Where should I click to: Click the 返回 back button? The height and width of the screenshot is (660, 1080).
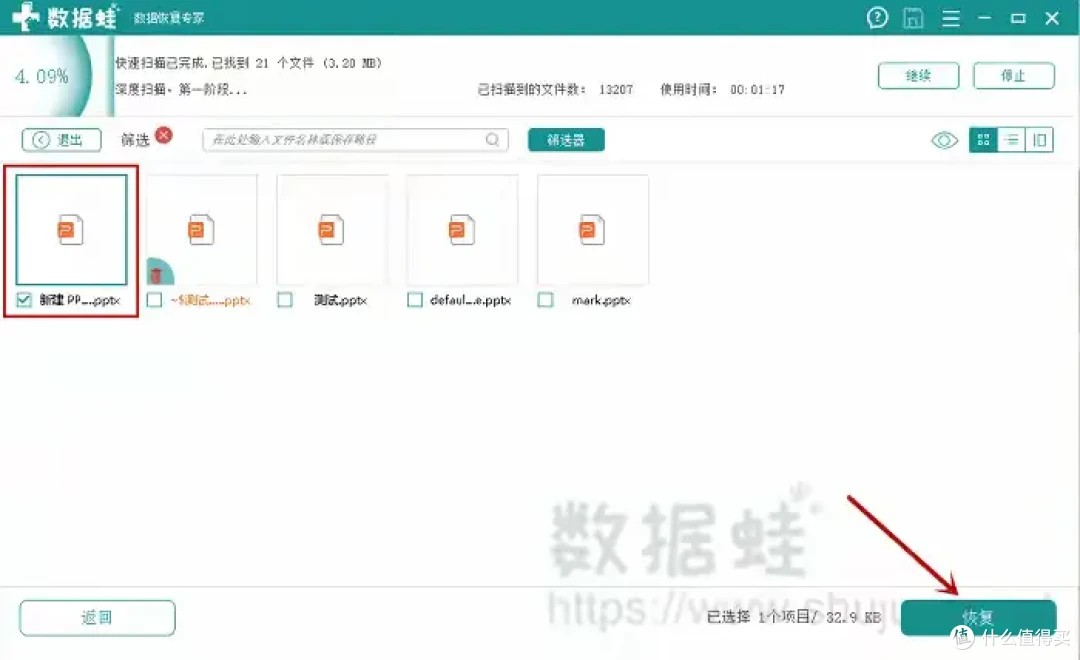97,618
